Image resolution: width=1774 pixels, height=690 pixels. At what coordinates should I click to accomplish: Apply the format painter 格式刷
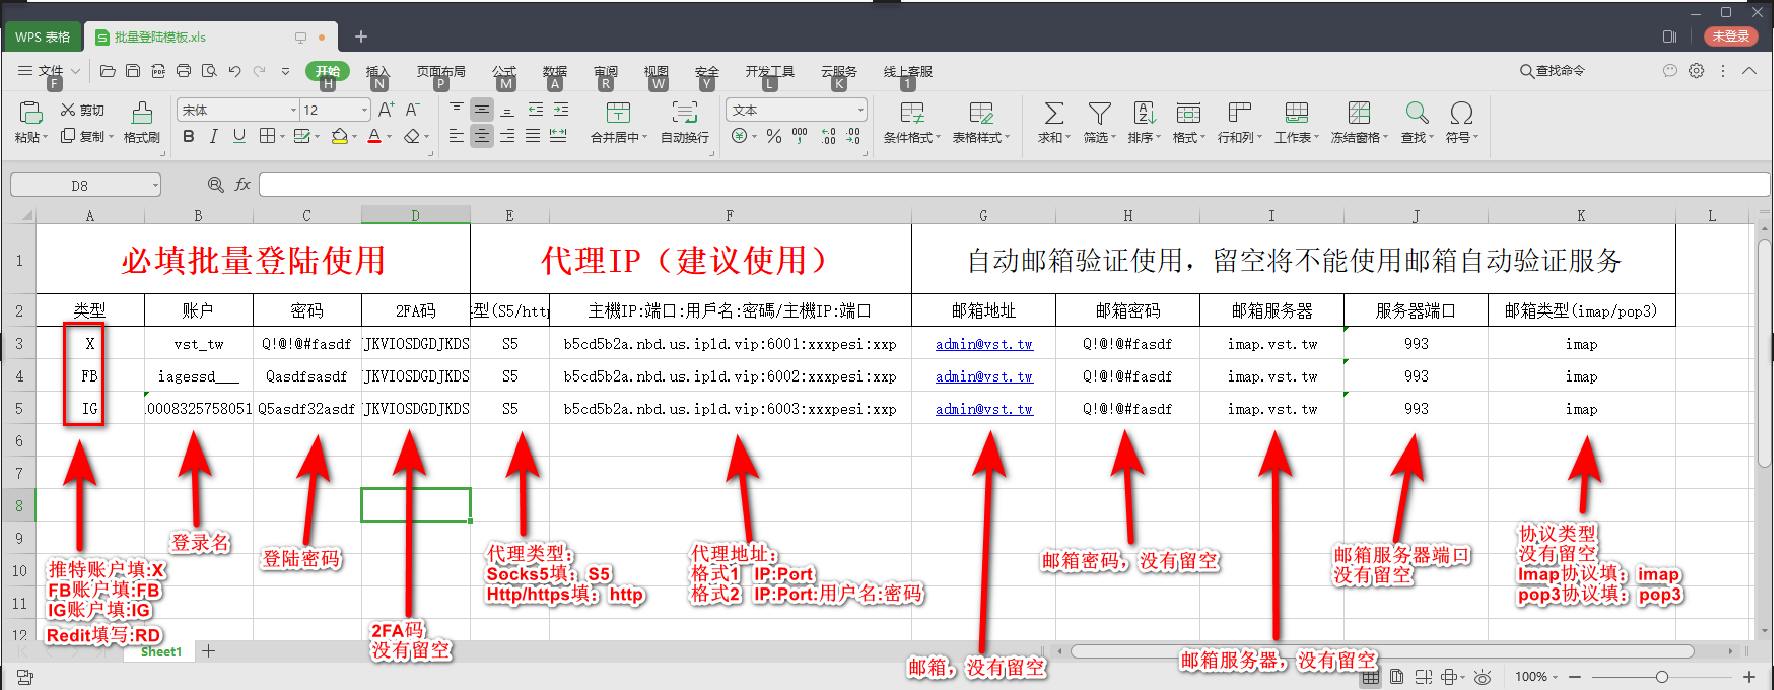(x=142, y=123)
